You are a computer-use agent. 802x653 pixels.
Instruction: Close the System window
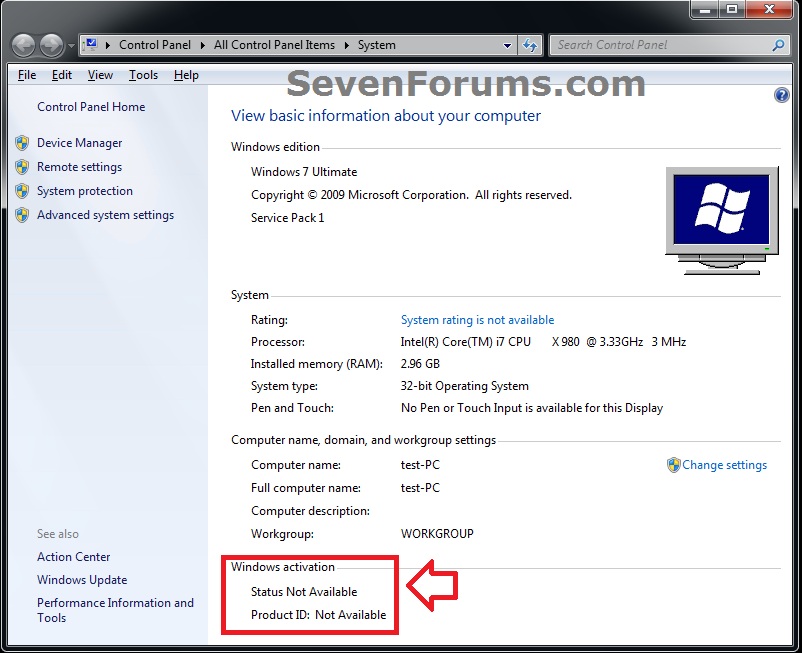769,9
